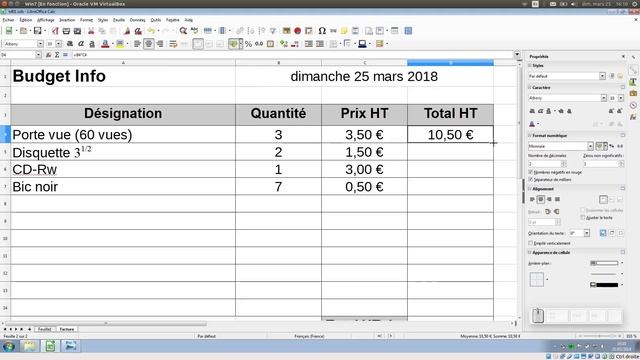Switch to the Feuille1 sheet tab

44,329
